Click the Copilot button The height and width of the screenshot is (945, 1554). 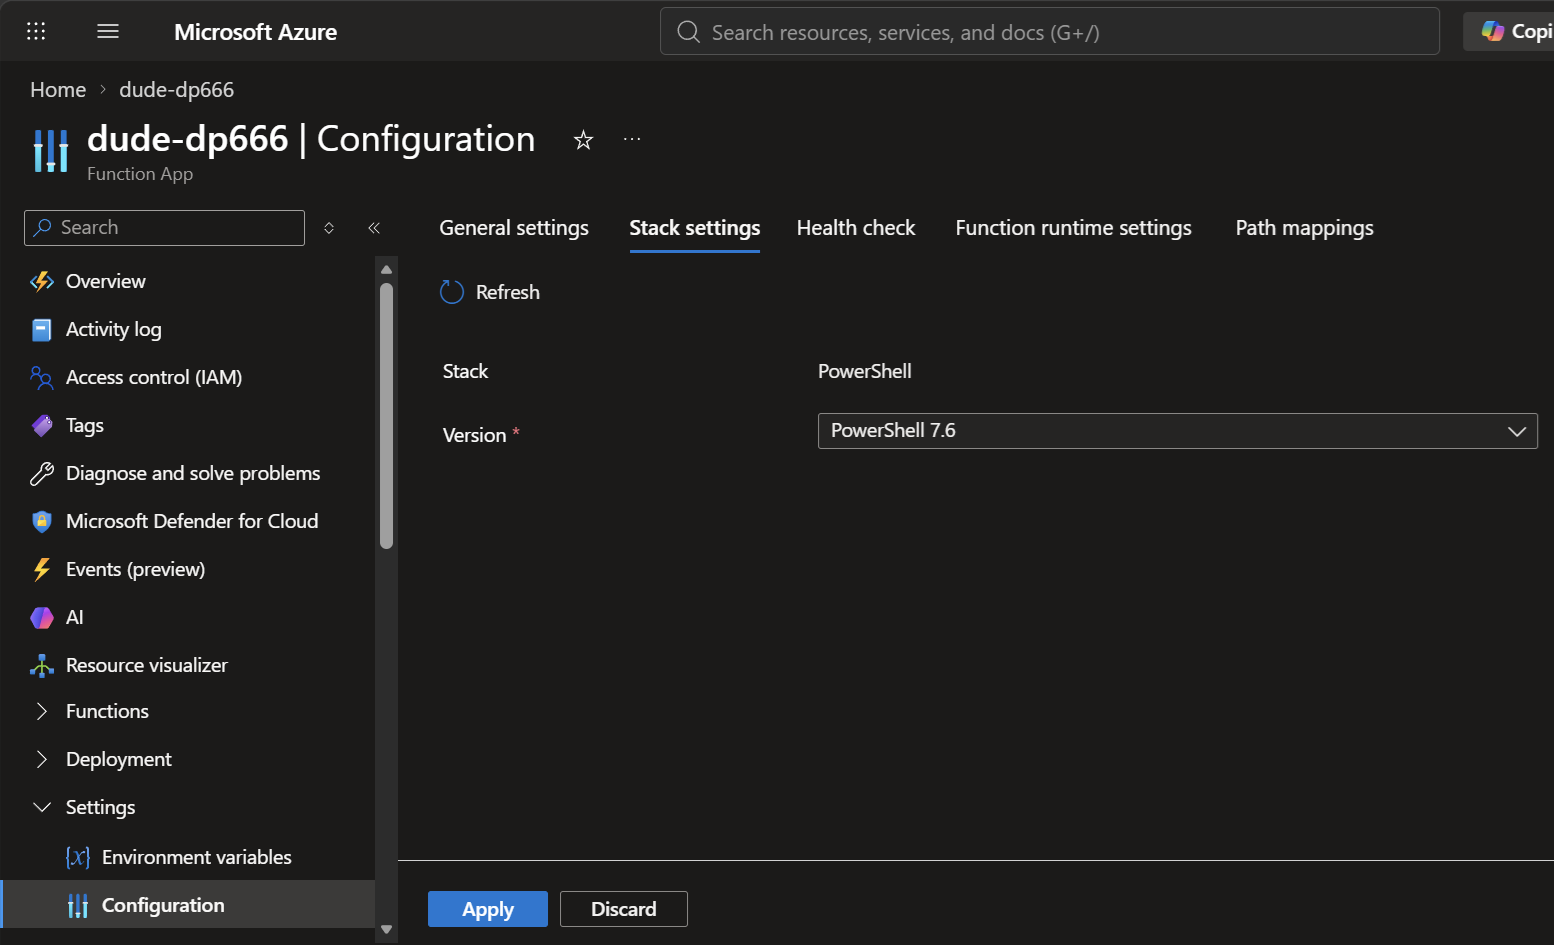1510,31
